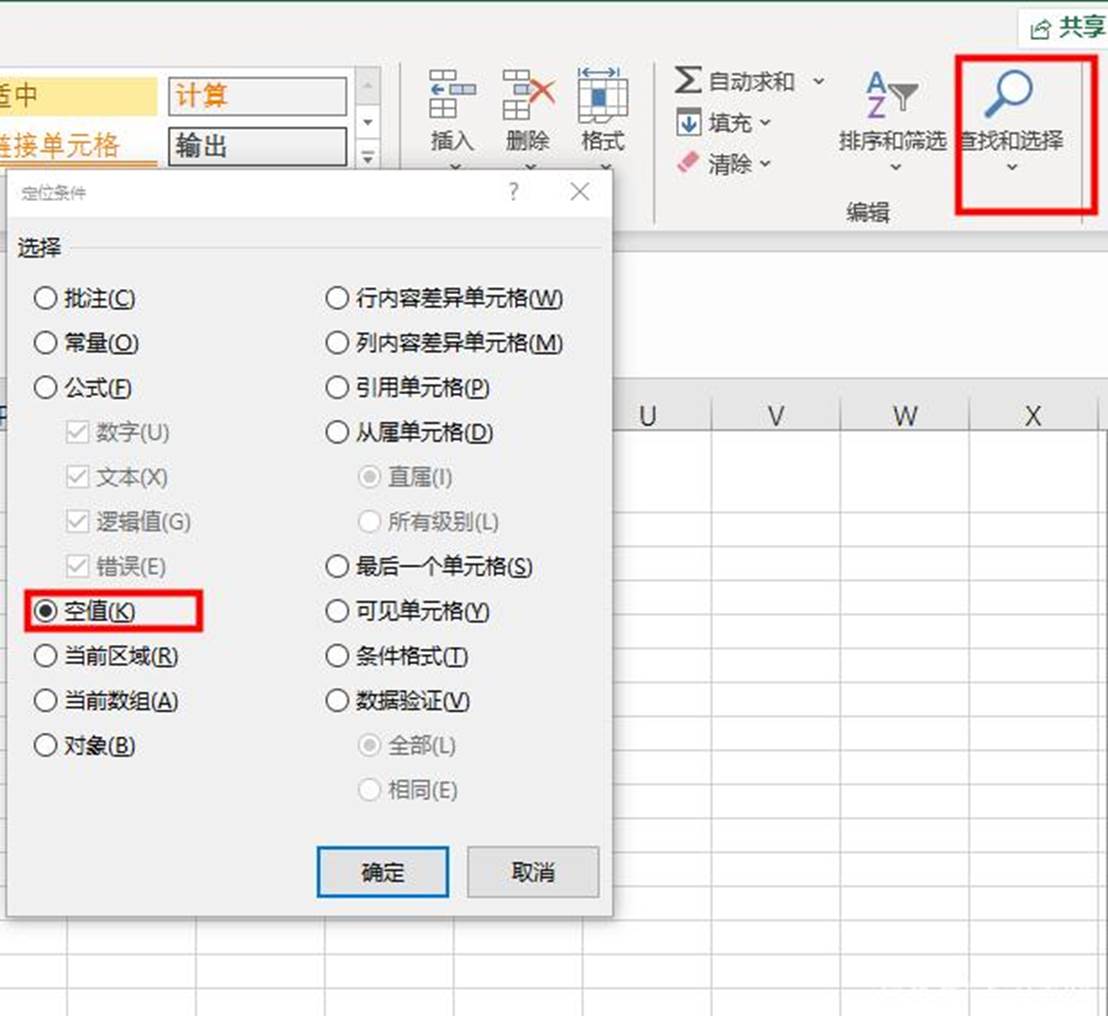
Task: Click the Share button icon
Action: (x=1040, y=30)
